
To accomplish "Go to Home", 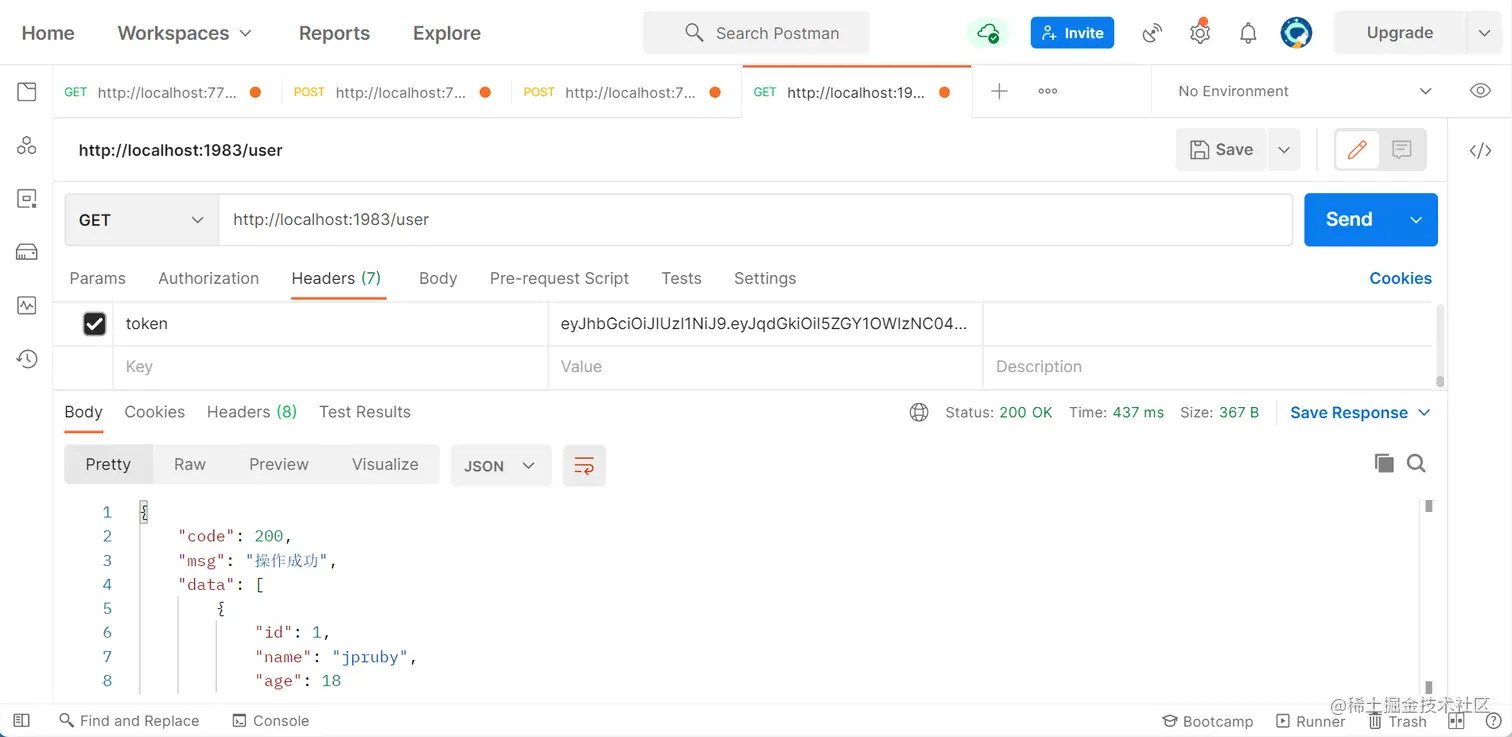I will tap(48, 33).
